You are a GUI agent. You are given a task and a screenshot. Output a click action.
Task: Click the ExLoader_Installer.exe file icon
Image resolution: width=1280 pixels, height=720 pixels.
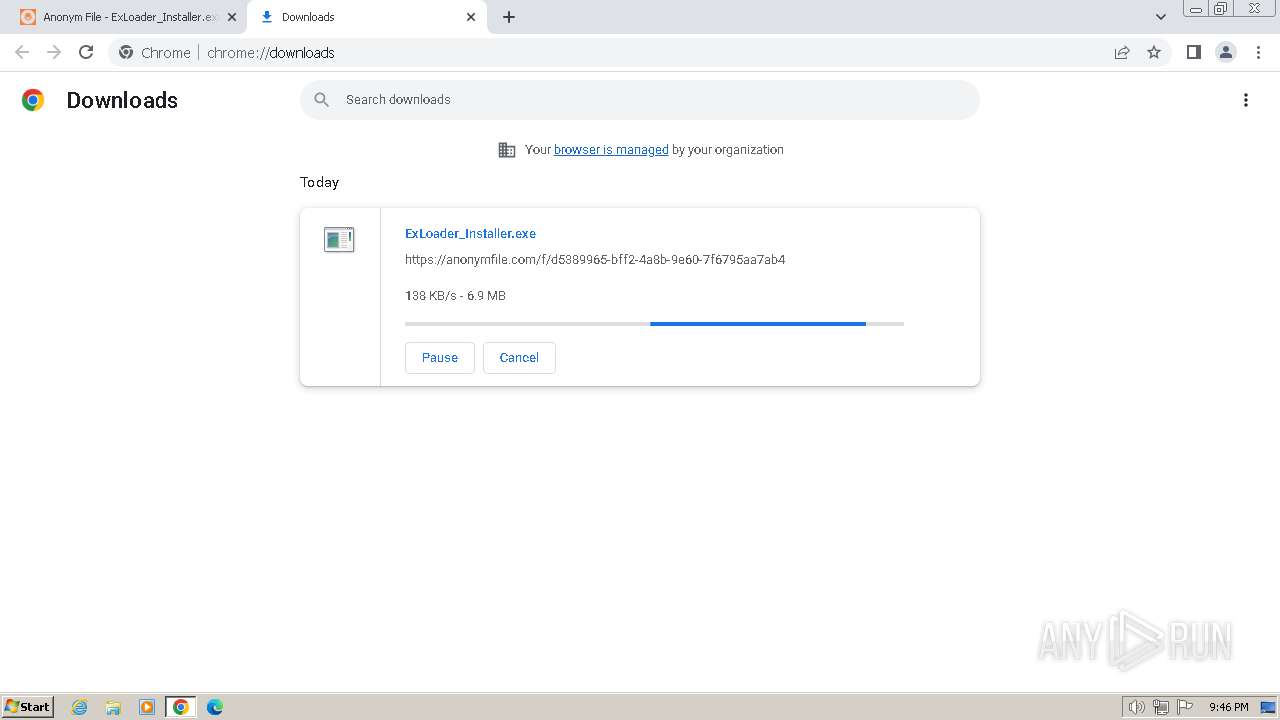click(339, 239)
